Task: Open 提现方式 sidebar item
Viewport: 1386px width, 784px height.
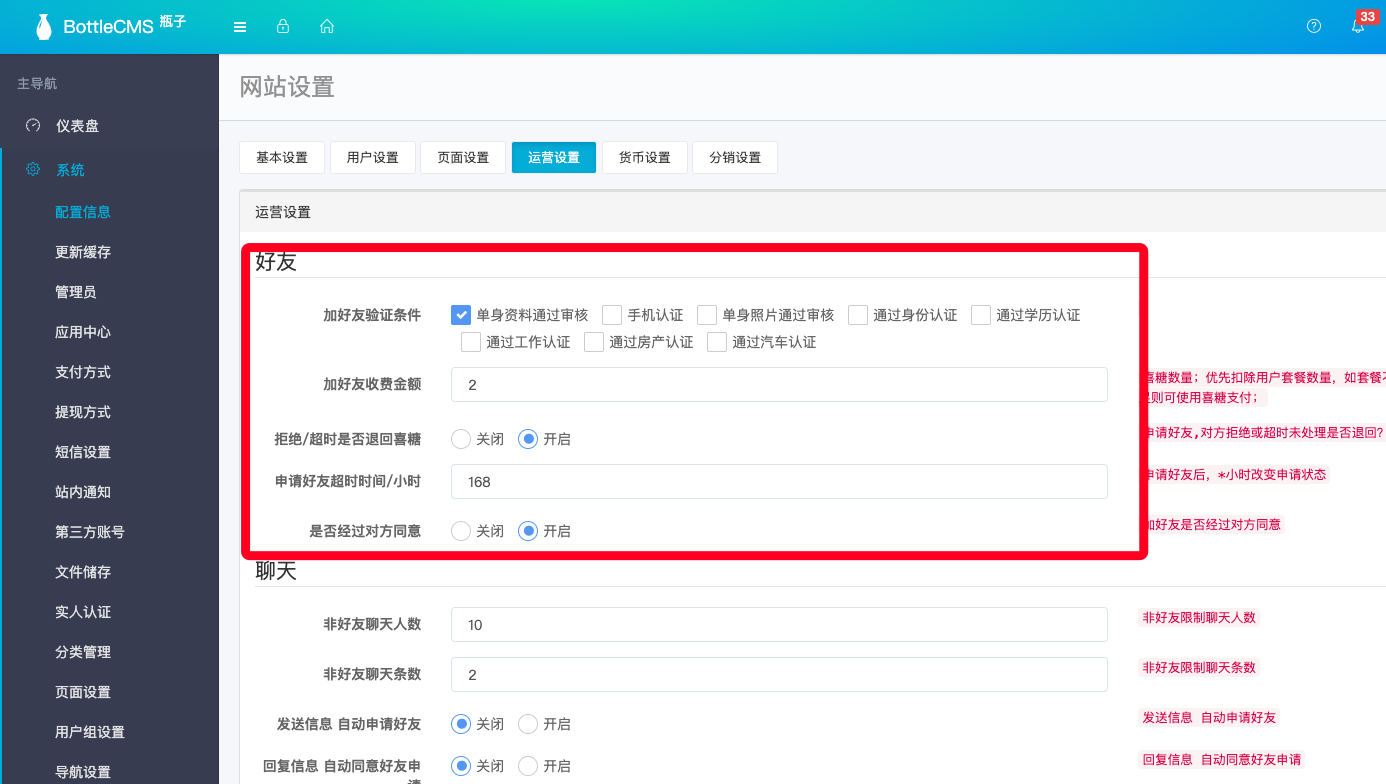Action: coord(83,412)
